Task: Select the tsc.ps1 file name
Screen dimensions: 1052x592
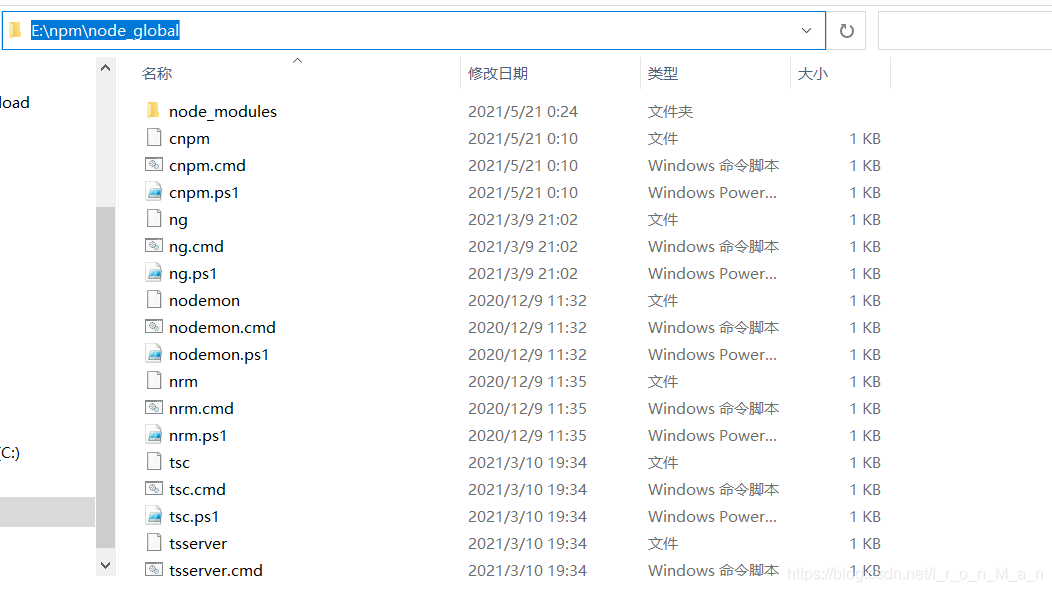Action: (x=194, y=517)
